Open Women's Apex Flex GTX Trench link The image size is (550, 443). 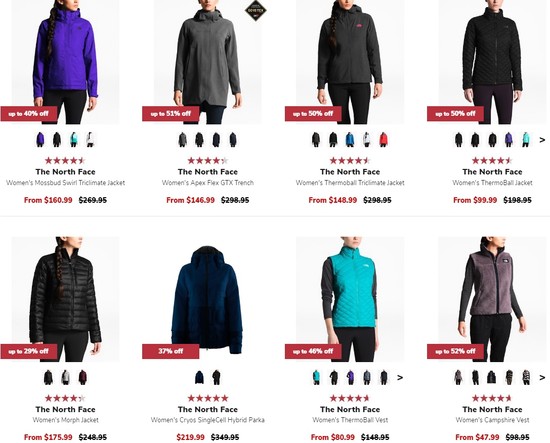click(x=208, y=183)
